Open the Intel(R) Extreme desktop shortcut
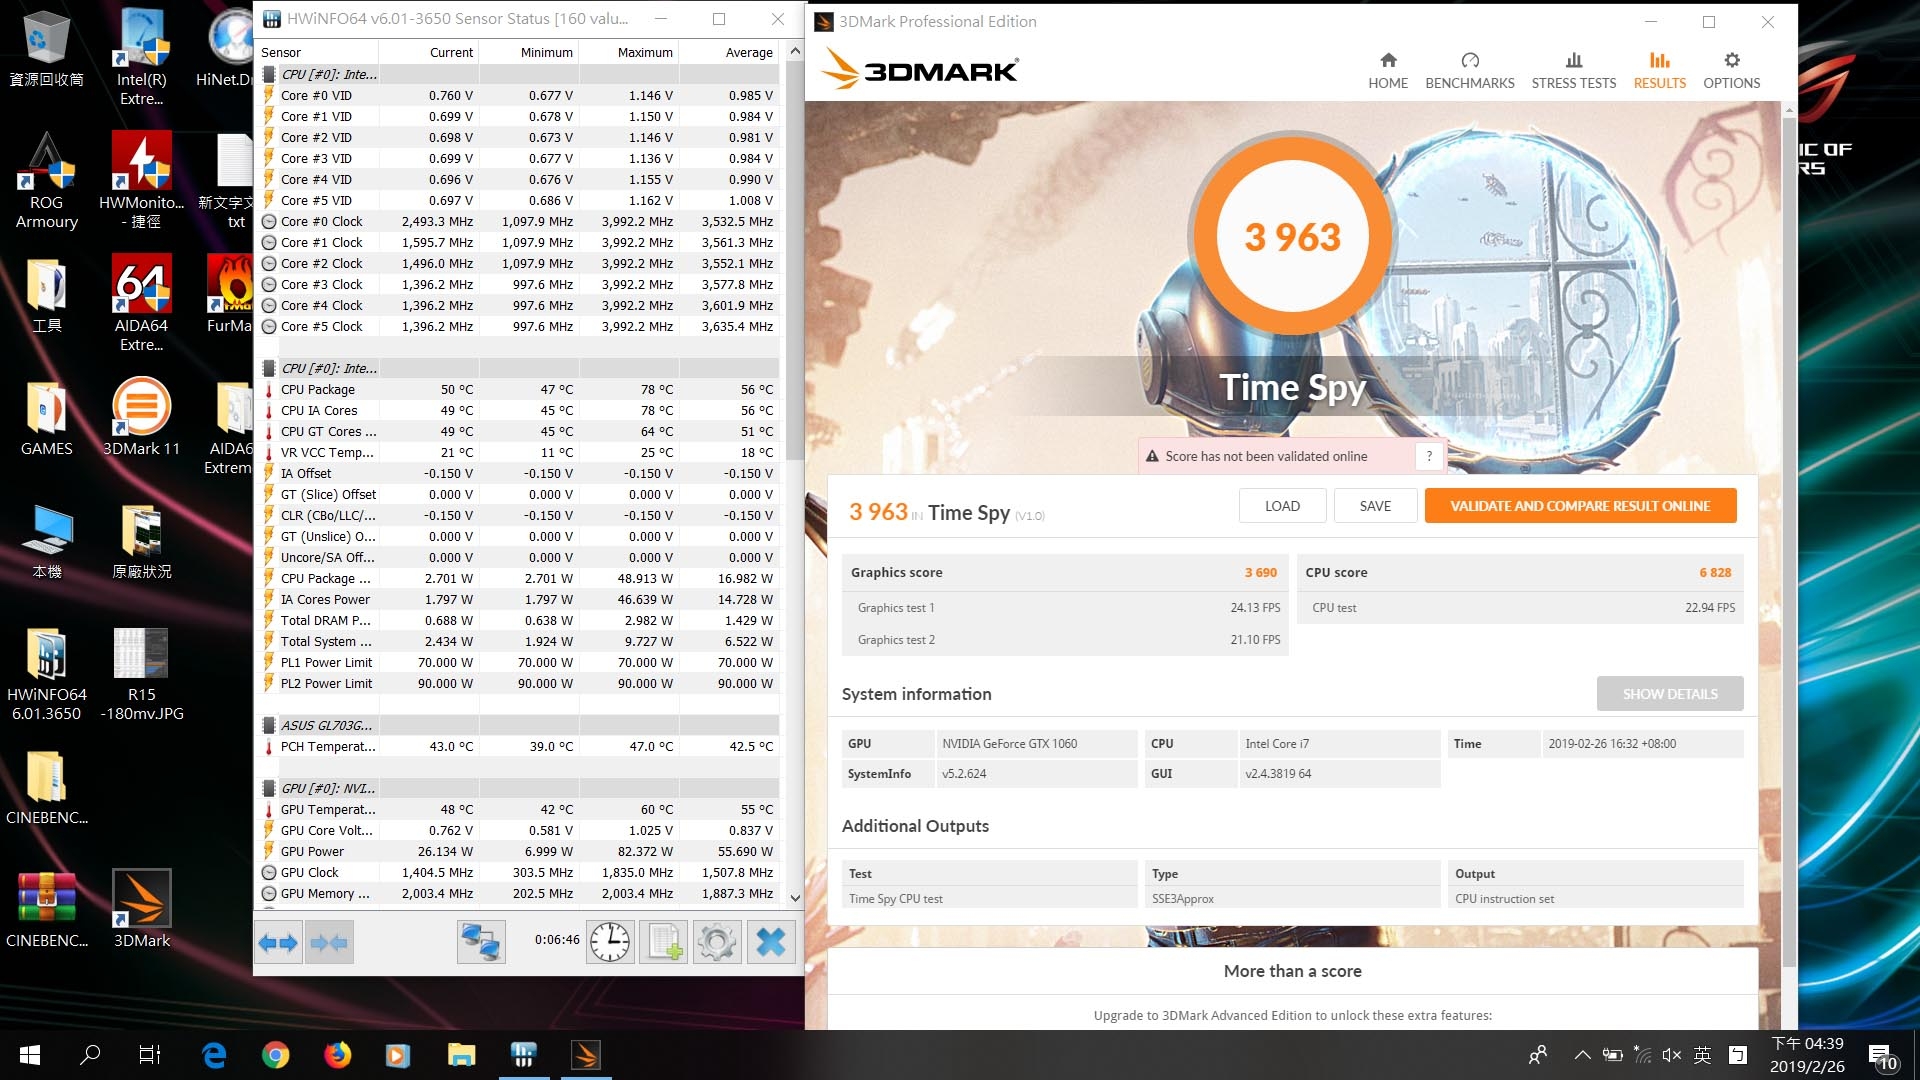 pyautogui.click(x=141, y=57)
